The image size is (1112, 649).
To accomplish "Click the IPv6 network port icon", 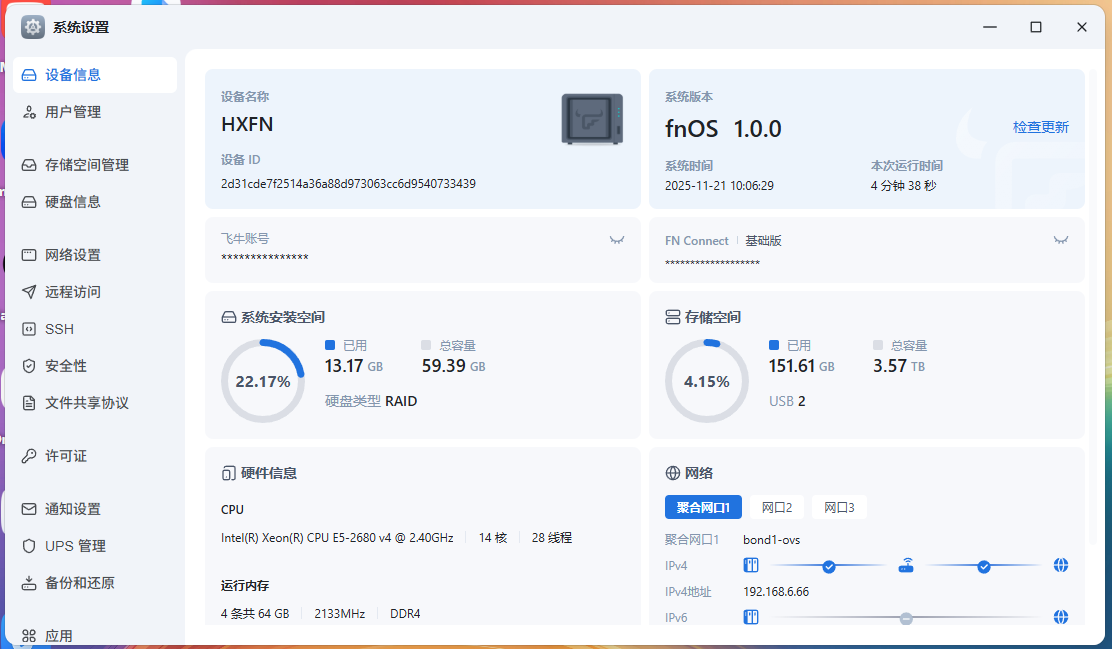I will pyautogui.click(x=751, y=617).
